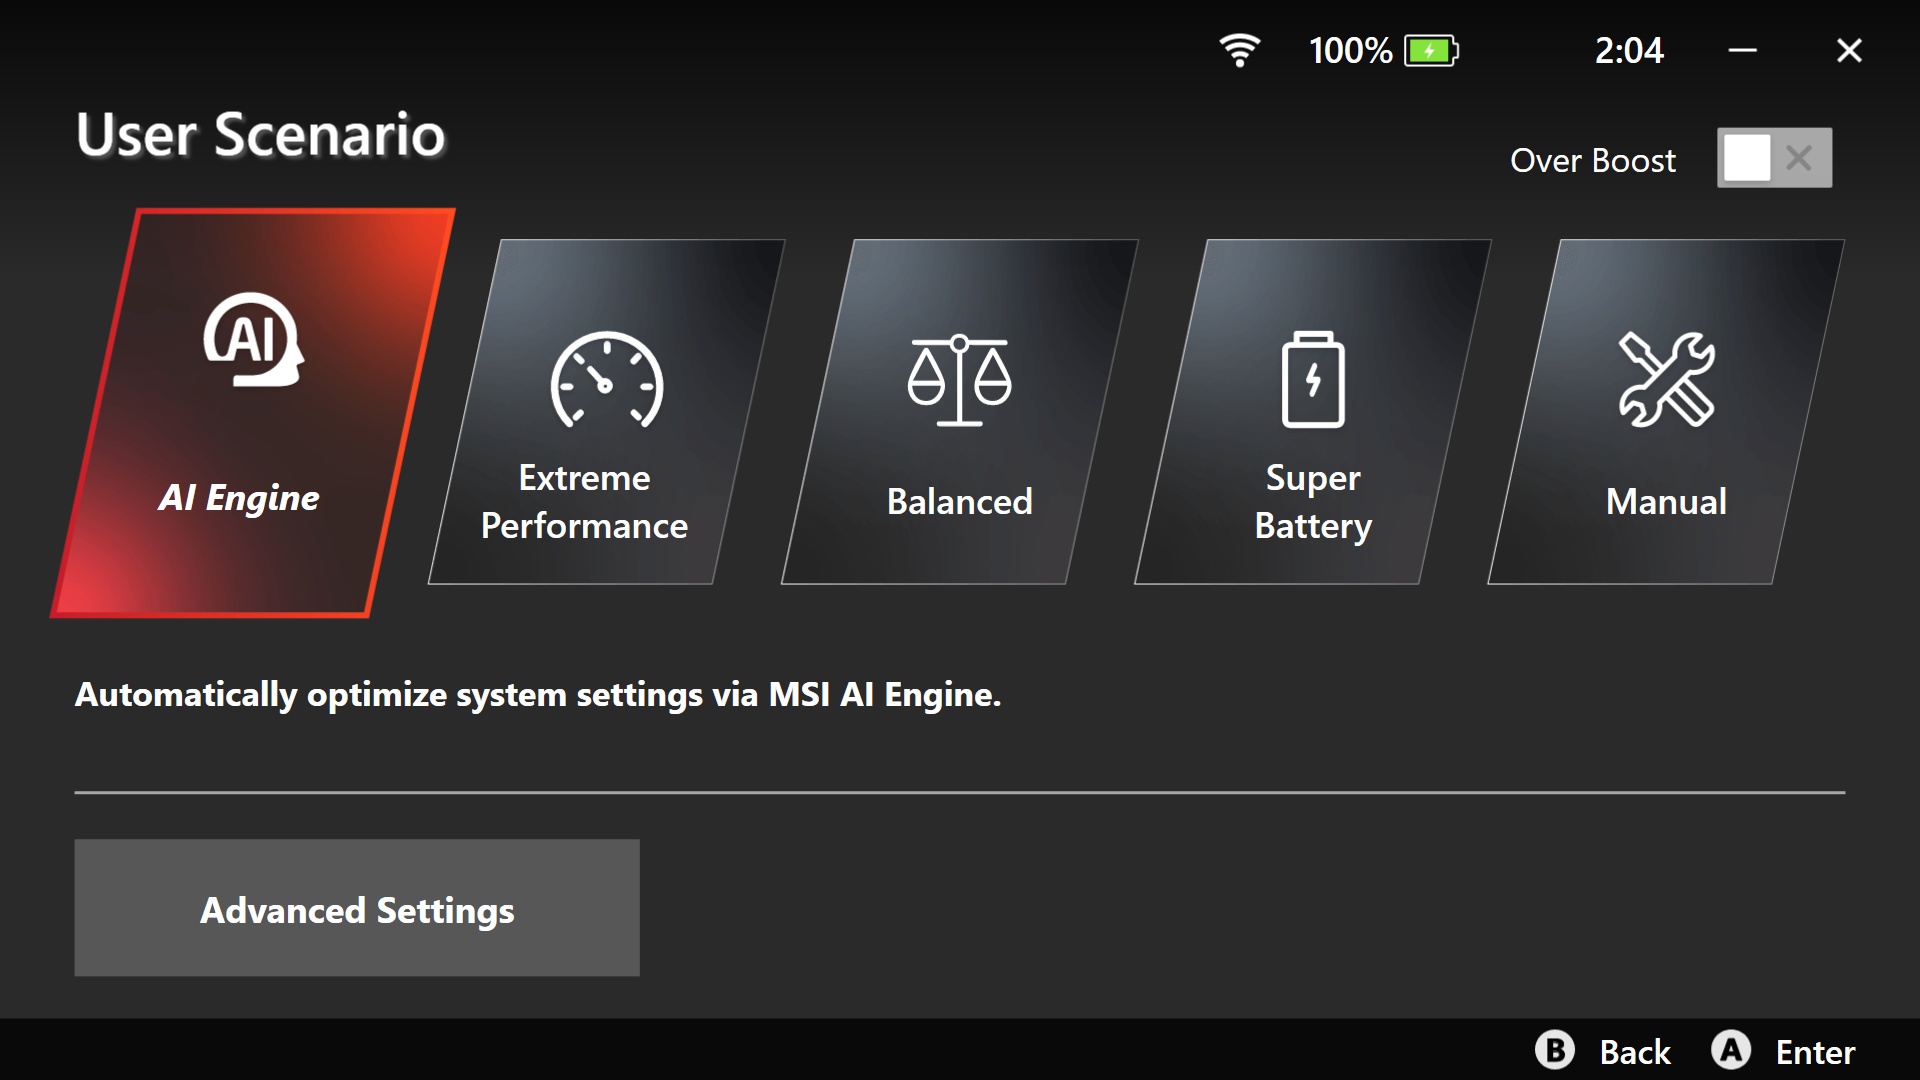Click the speedometer icon for Extreme Performance

(606, 380)
